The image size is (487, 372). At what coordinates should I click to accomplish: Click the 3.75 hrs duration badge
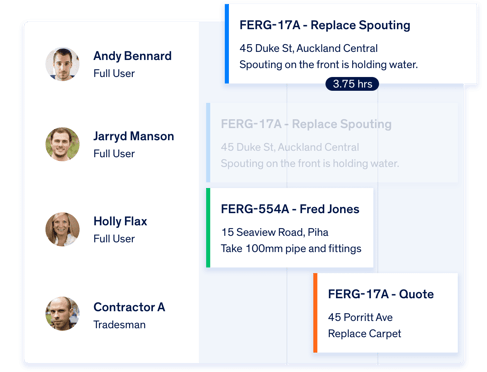352,84
